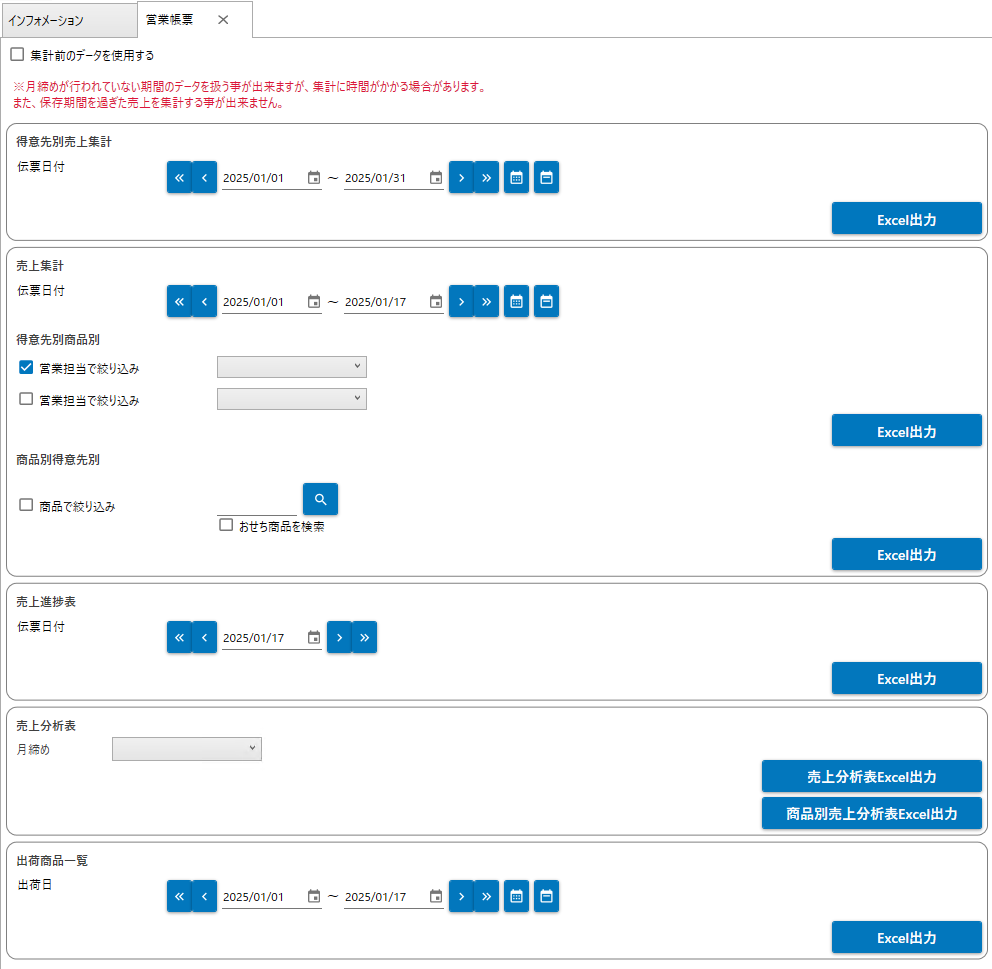Click single-left arrow in 売上進捗表 date row
The image size is (992, 969).
click(x=204, y=637)
